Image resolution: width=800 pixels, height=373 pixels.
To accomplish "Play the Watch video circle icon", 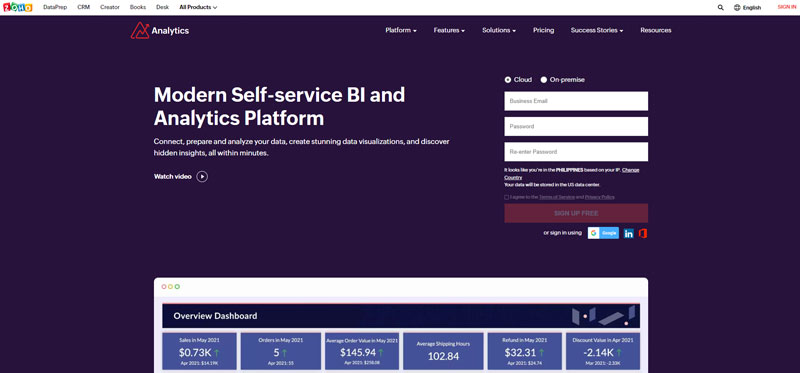I will click(x=202, y=177).
